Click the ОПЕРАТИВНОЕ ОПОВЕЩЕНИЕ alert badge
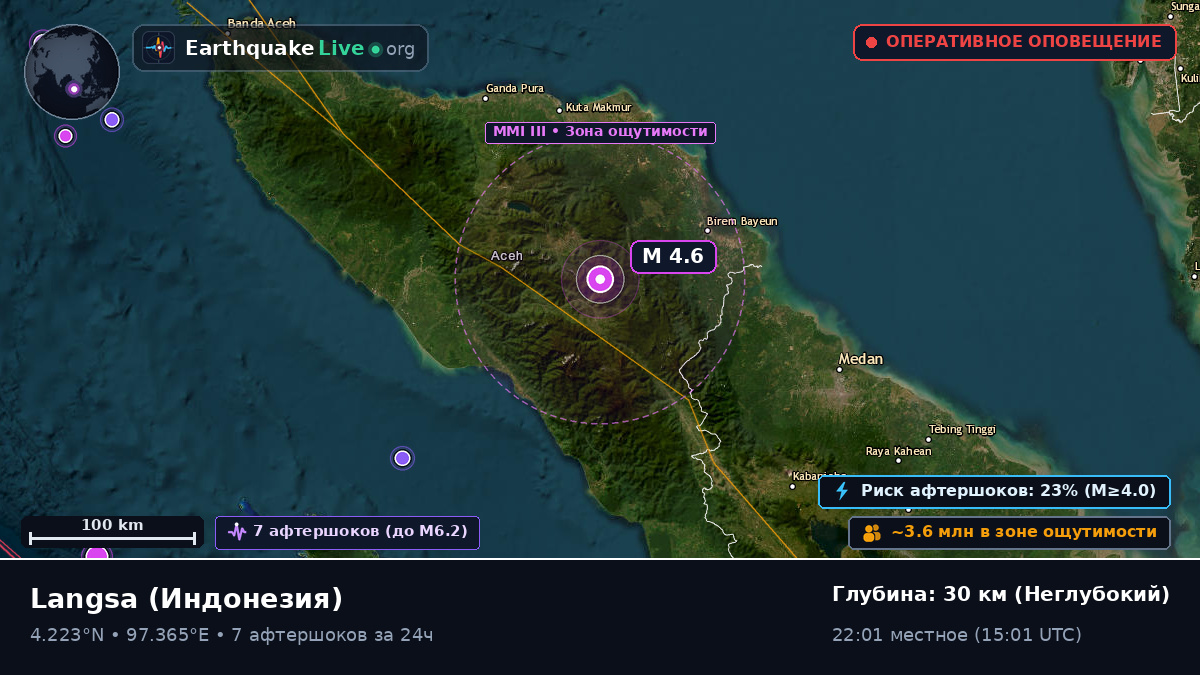1200x675 pixels. point(1014,42)
